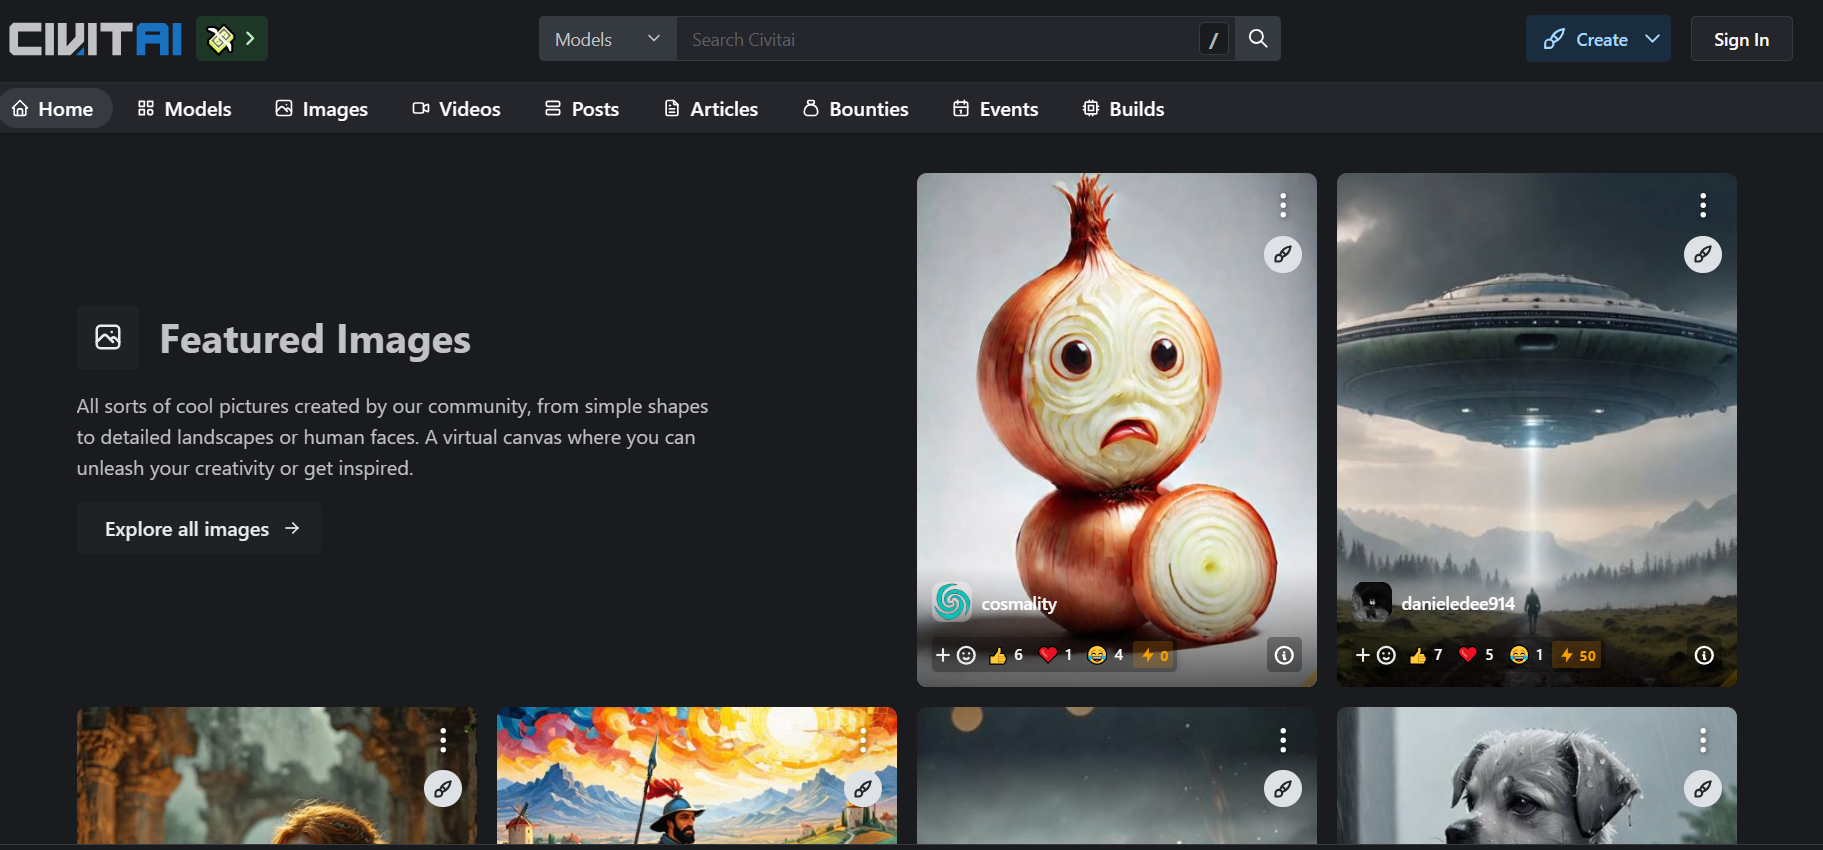Open danieledee914 user avatar
Image resolution: width=1823 pixels, height=850 pixels.
pyautogui.click(x=1372, y=602)
